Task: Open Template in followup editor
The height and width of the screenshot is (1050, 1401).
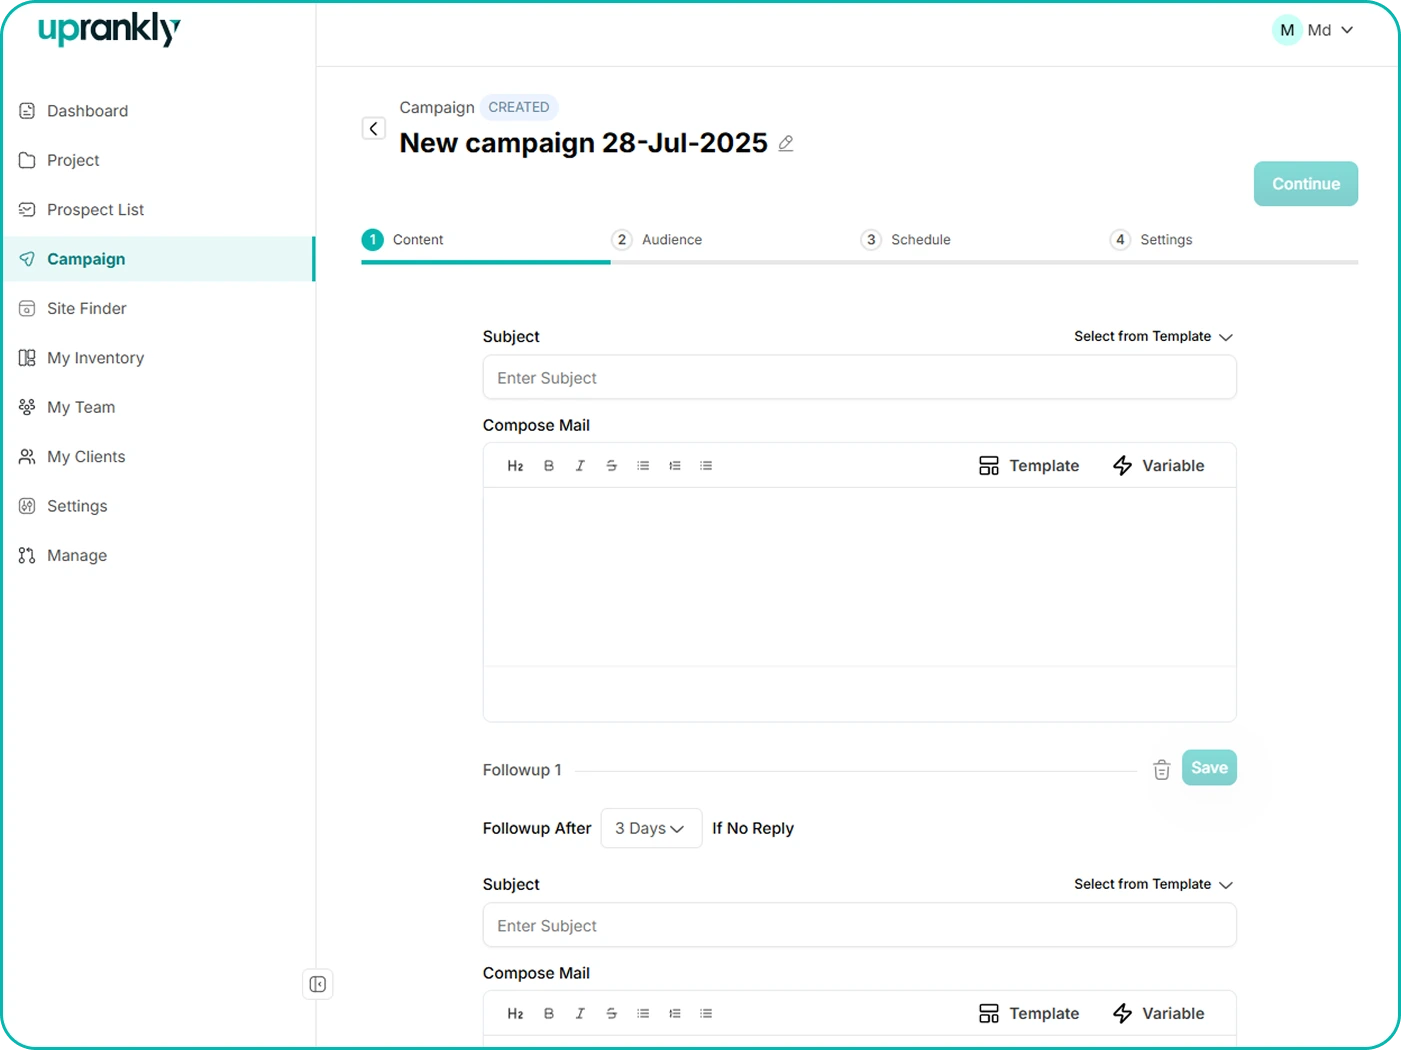Action: pyautogui.click(x=1029, y=1014)
